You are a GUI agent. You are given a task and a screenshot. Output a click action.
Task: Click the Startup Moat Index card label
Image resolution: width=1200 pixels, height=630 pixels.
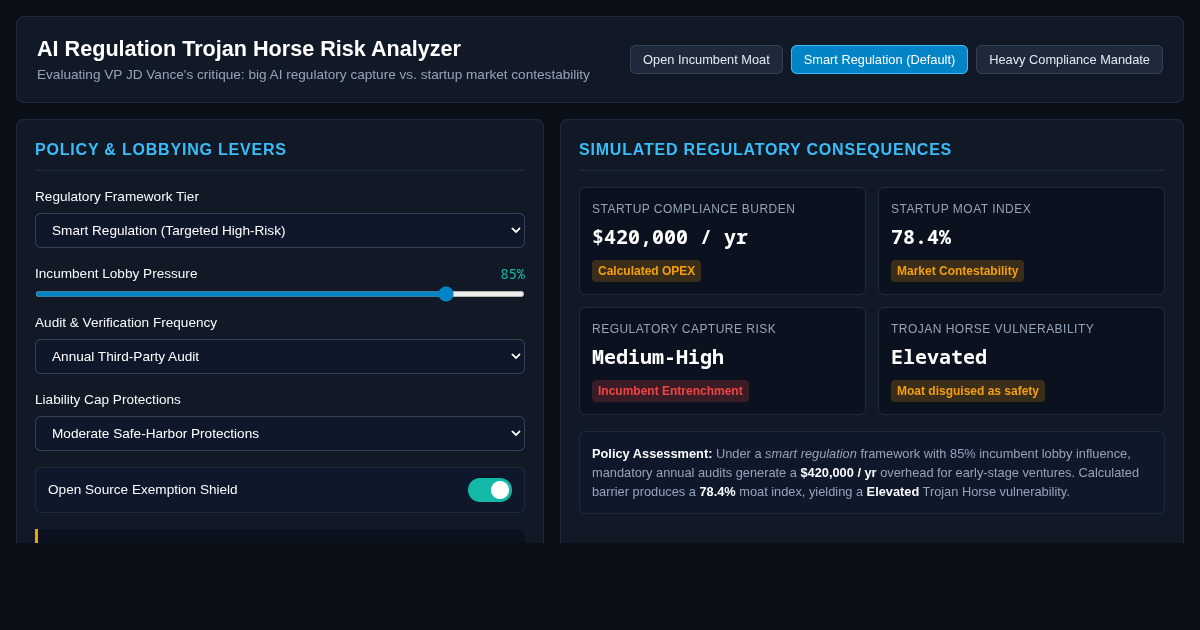(x=961, y=209)
